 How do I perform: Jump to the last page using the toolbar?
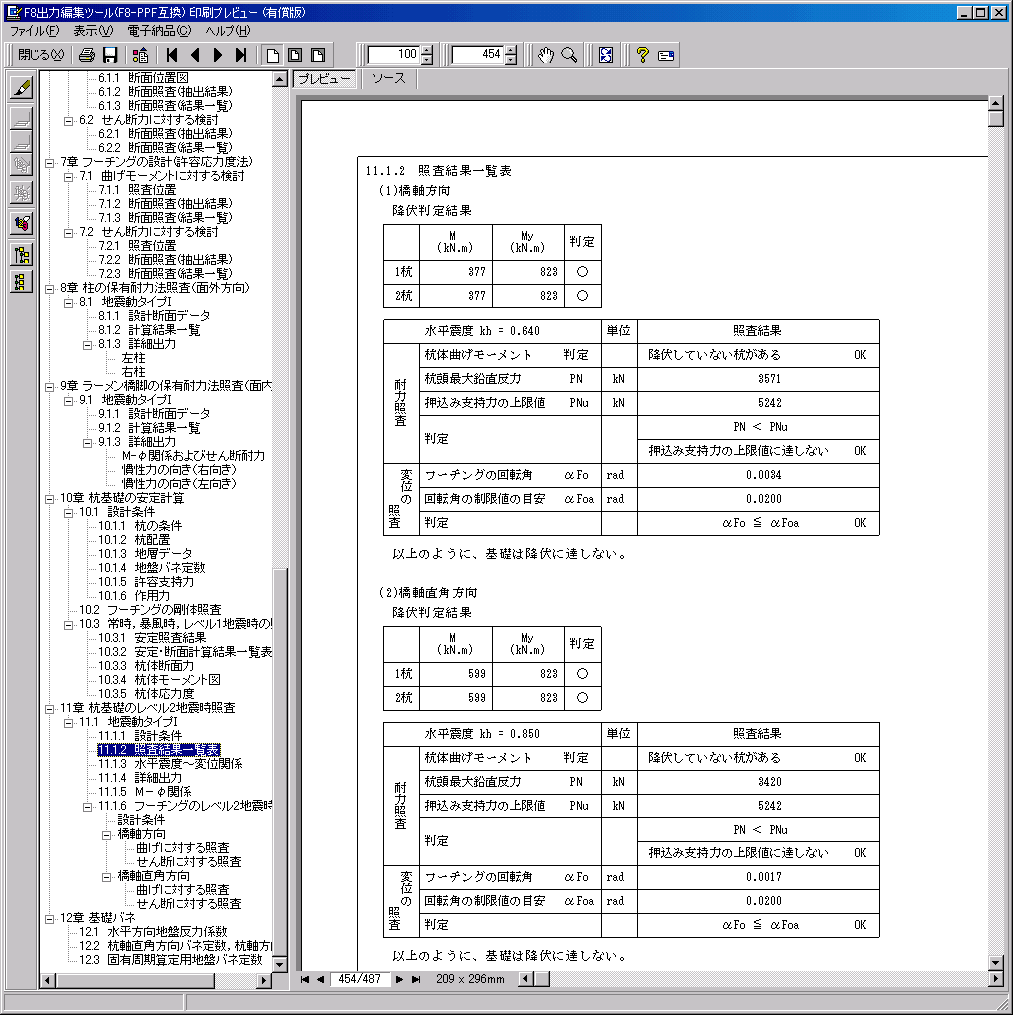pos(241,56)
